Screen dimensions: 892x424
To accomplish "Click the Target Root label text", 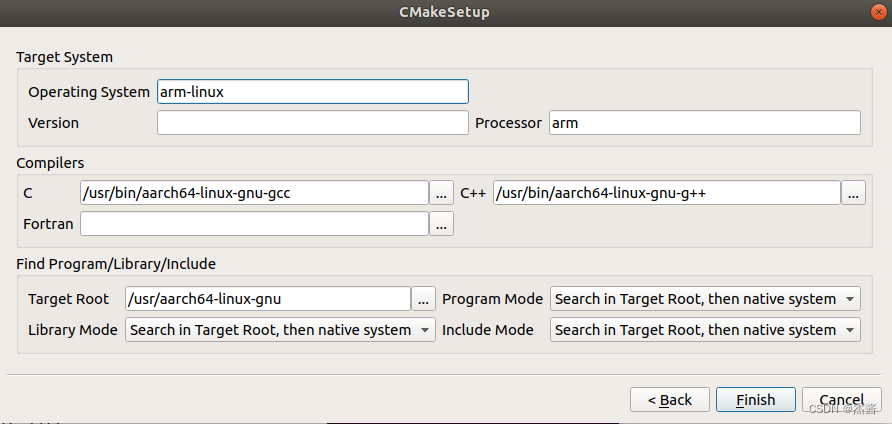I will (68, 299).
